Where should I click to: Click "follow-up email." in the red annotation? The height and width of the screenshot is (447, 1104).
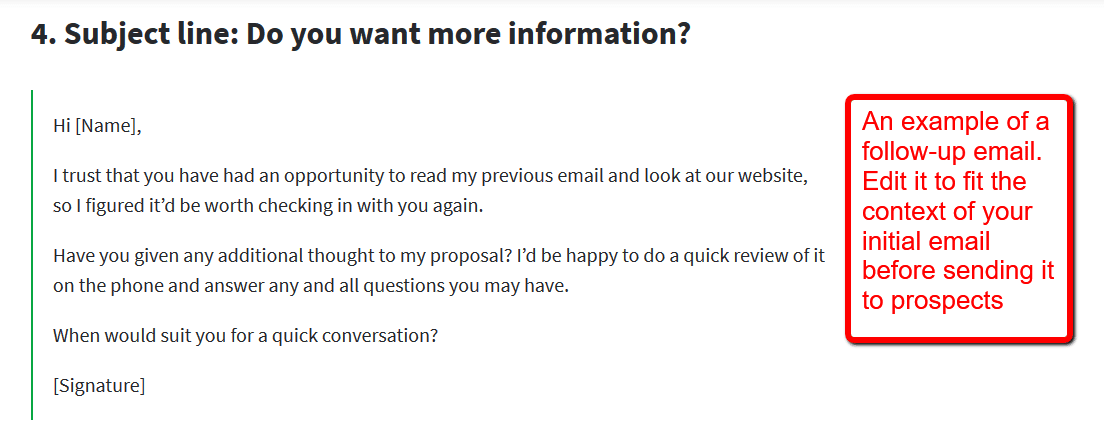(x=951, y=152)
